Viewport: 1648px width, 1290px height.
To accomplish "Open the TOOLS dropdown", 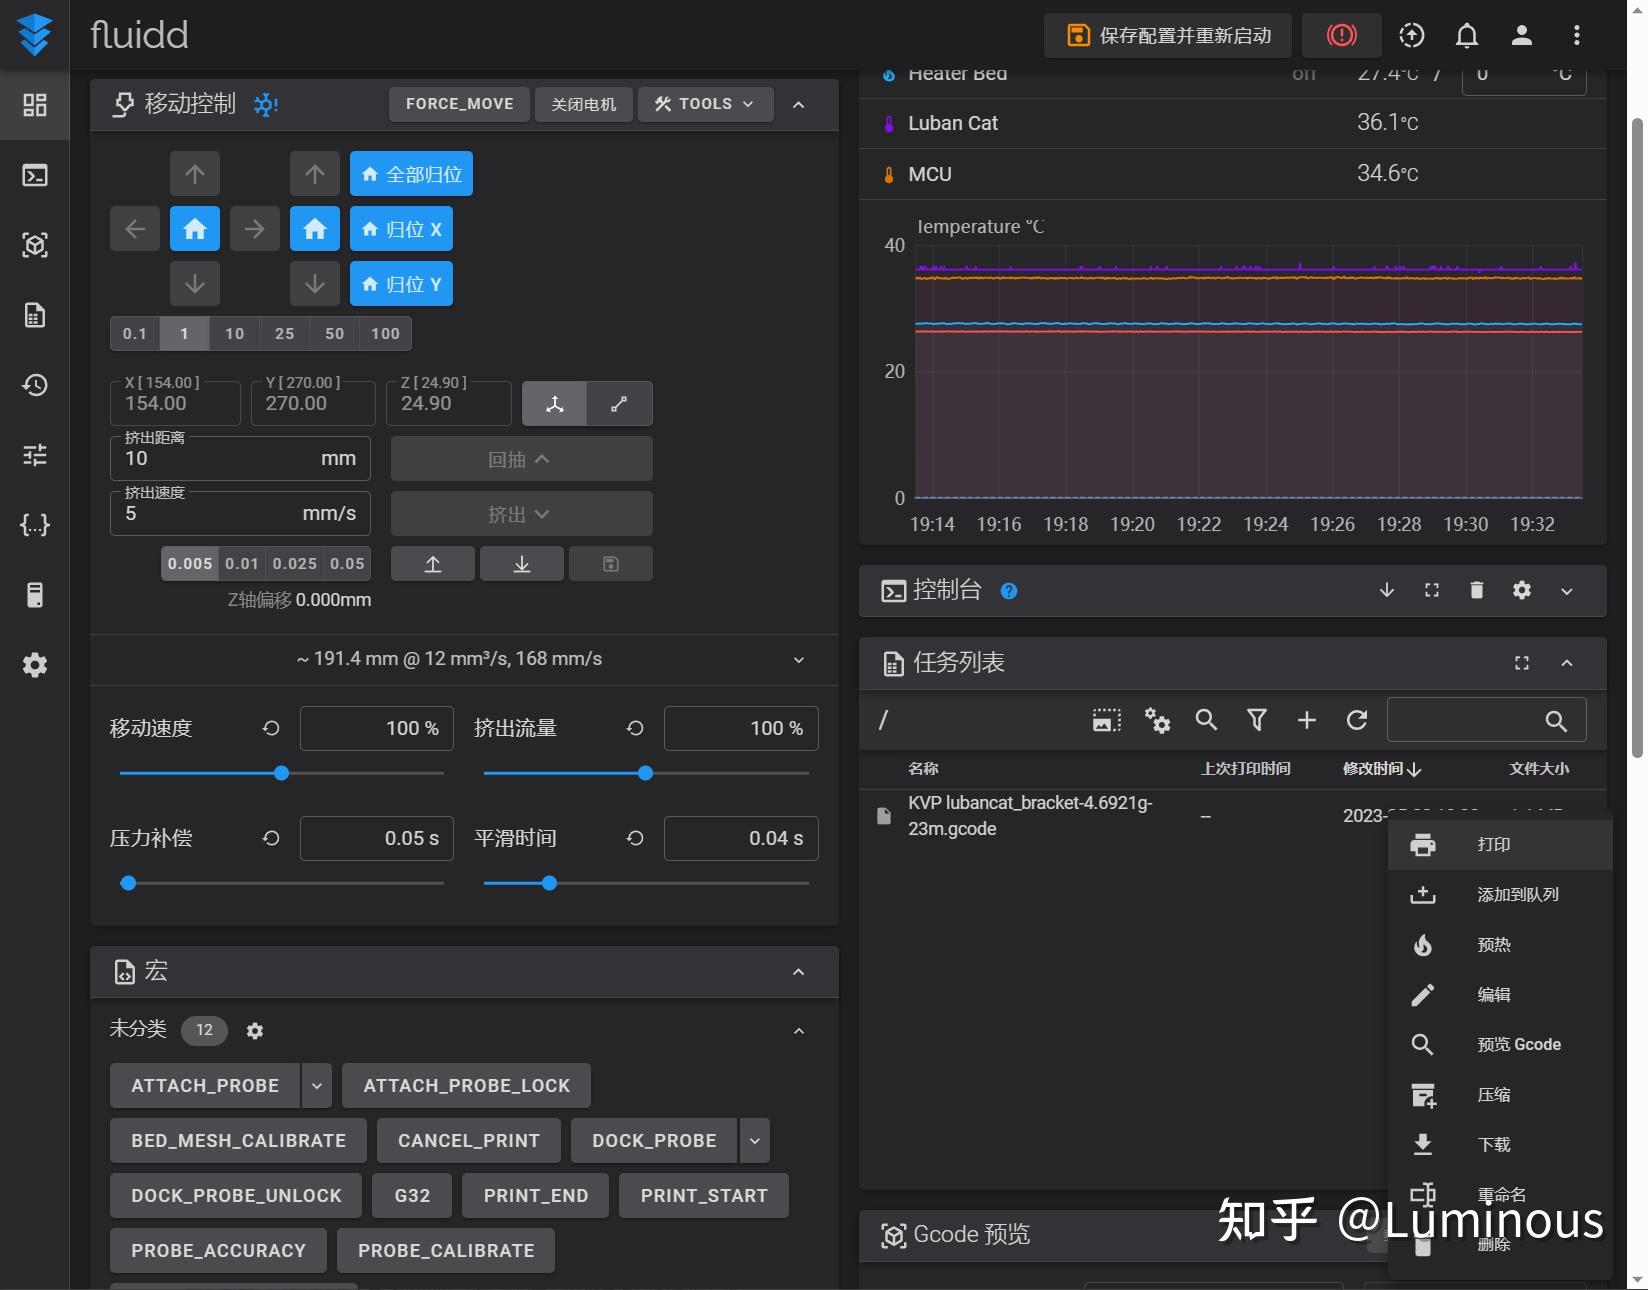I will (x=704, y=104).
